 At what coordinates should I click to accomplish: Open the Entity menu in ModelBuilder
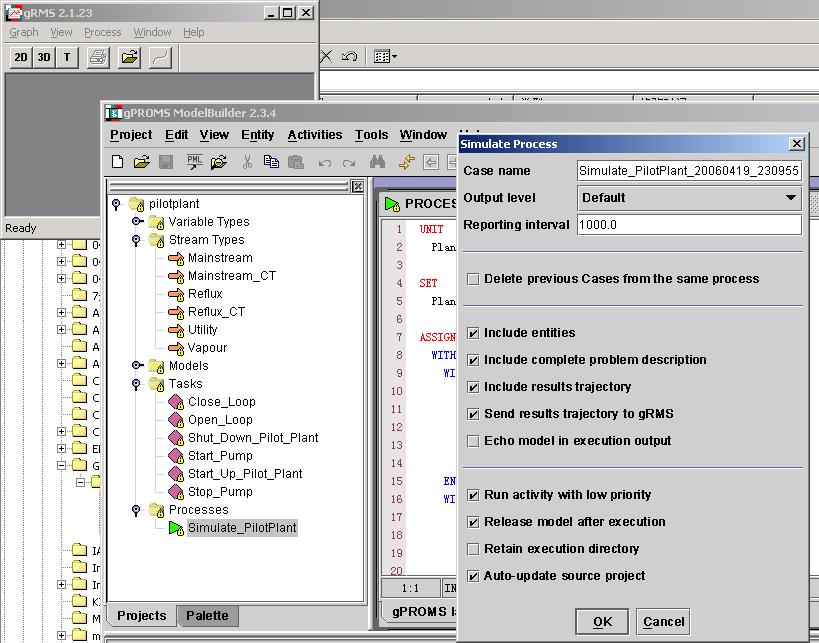point(258,135)
